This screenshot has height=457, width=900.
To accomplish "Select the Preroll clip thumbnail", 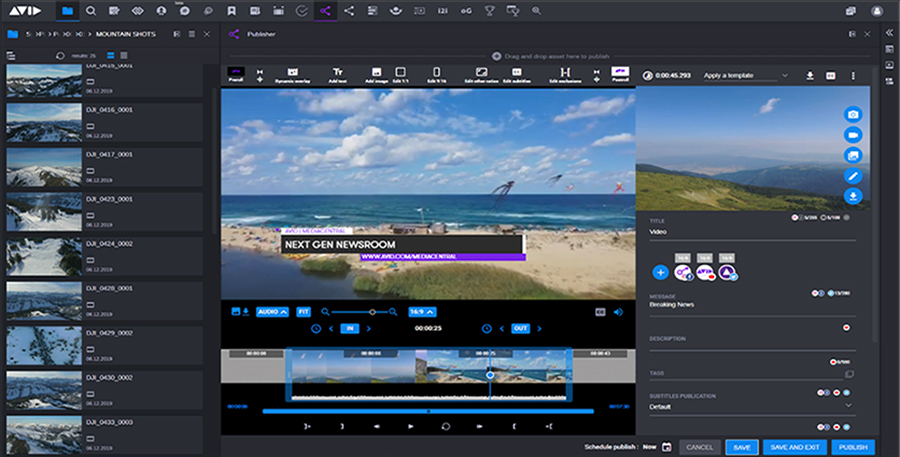I will pos(236,74).
